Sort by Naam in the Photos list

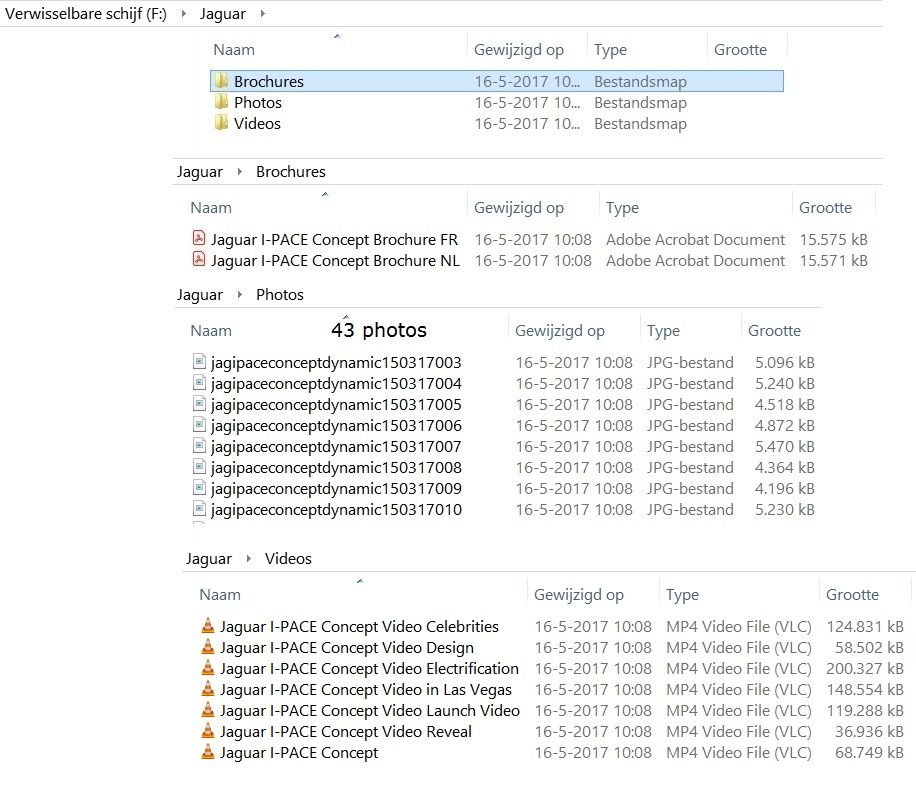pos(211,331)
